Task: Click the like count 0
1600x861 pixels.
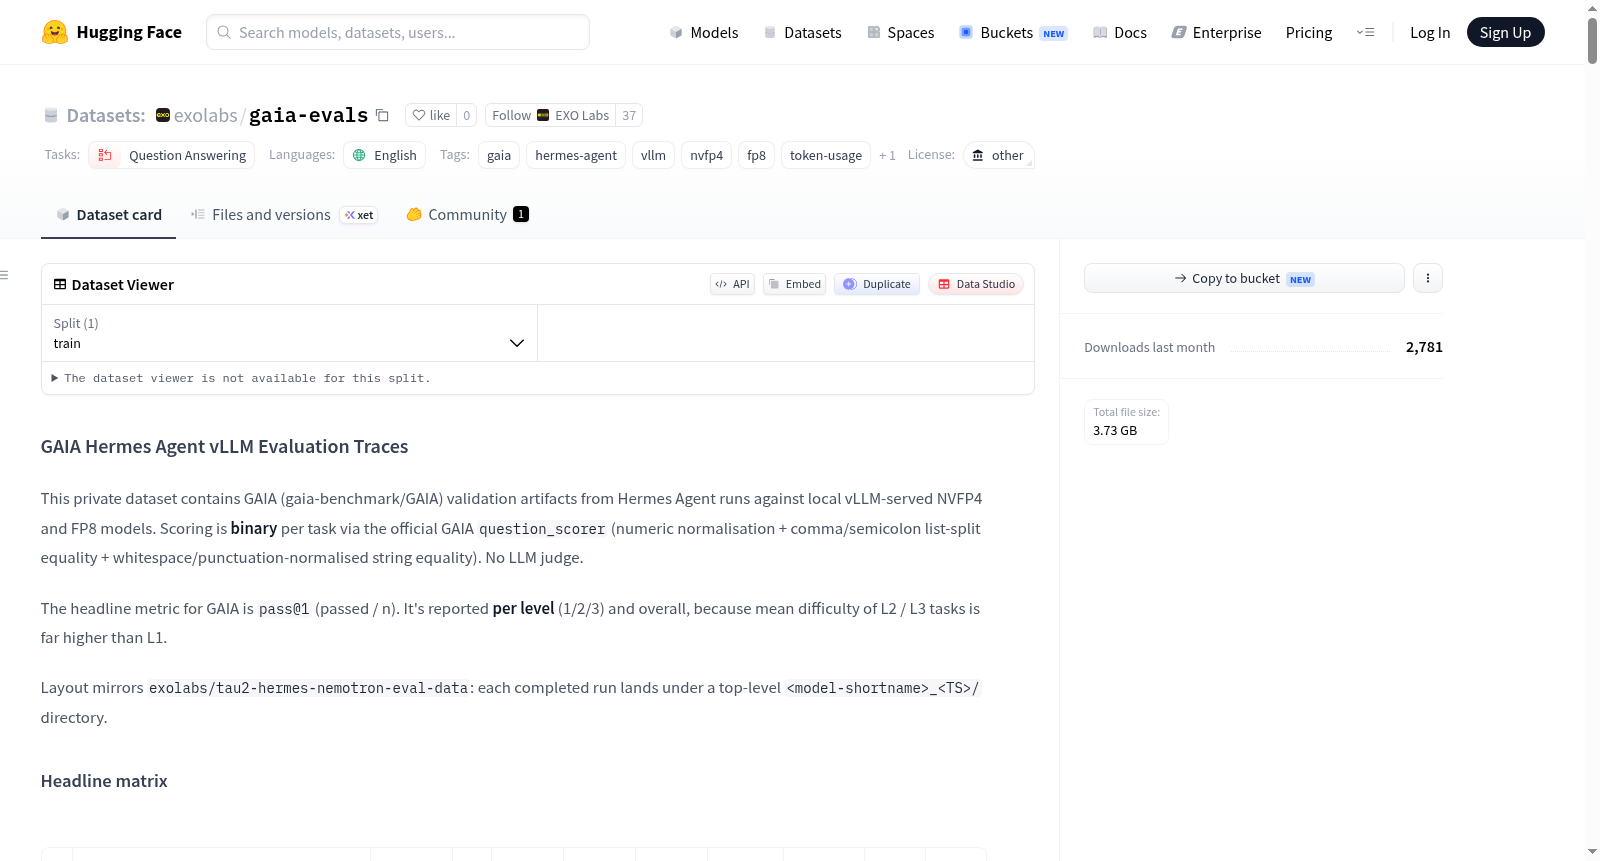Action: [x=466, y=115]
